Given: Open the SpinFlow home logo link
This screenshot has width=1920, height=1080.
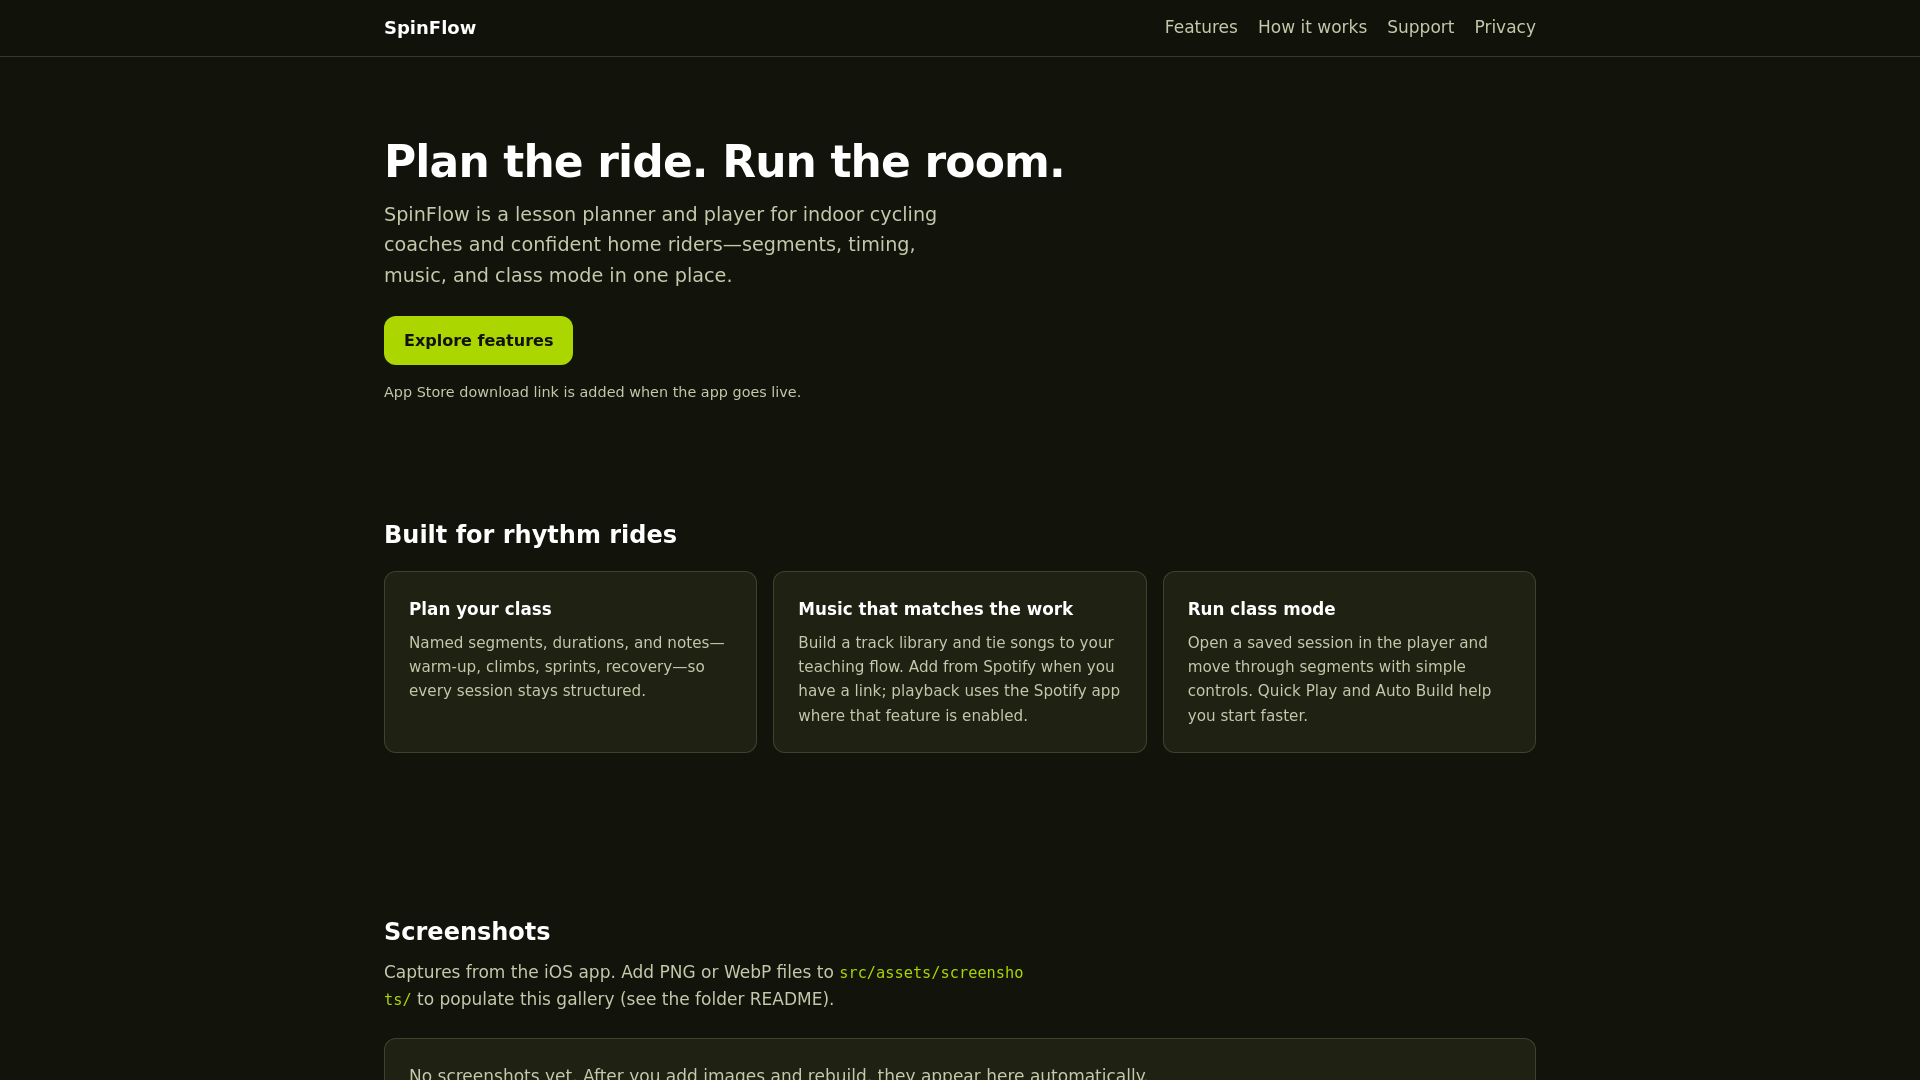Looking at the screenshot, I should pyautogui.click(x=430, y=28).
